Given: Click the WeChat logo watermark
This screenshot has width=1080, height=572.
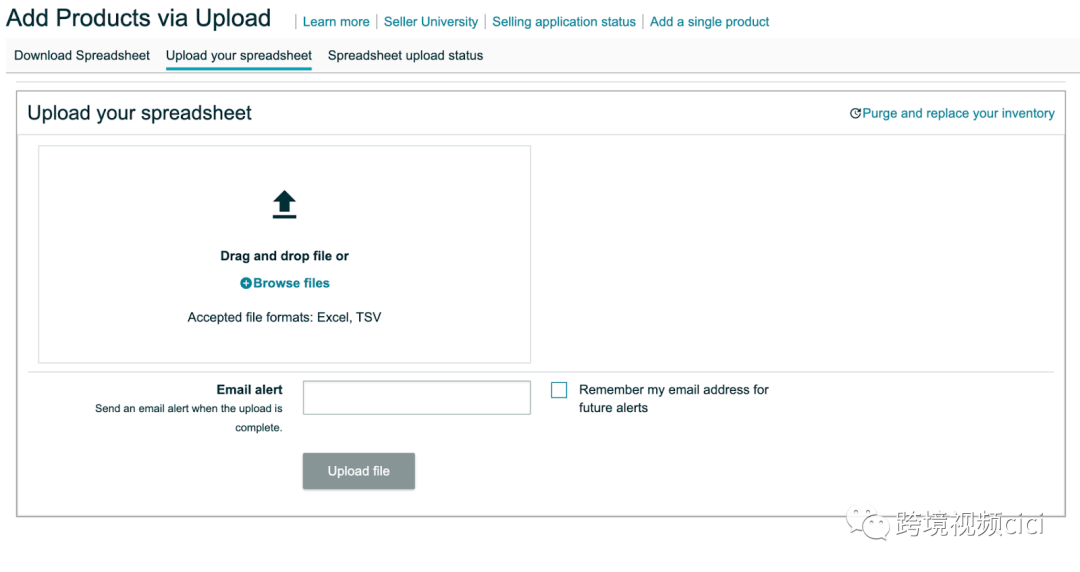Looking at the screenshot, I should [x=868, y=523].
